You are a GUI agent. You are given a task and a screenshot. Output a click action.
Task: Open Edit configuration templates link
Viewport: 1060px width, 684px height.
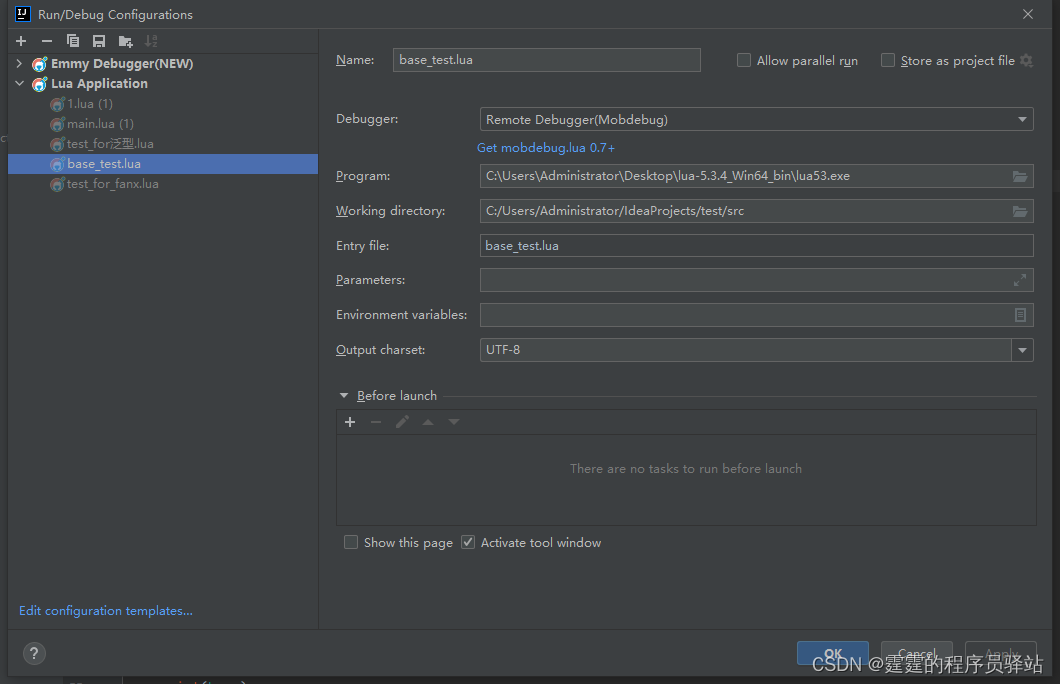point(105,610)
